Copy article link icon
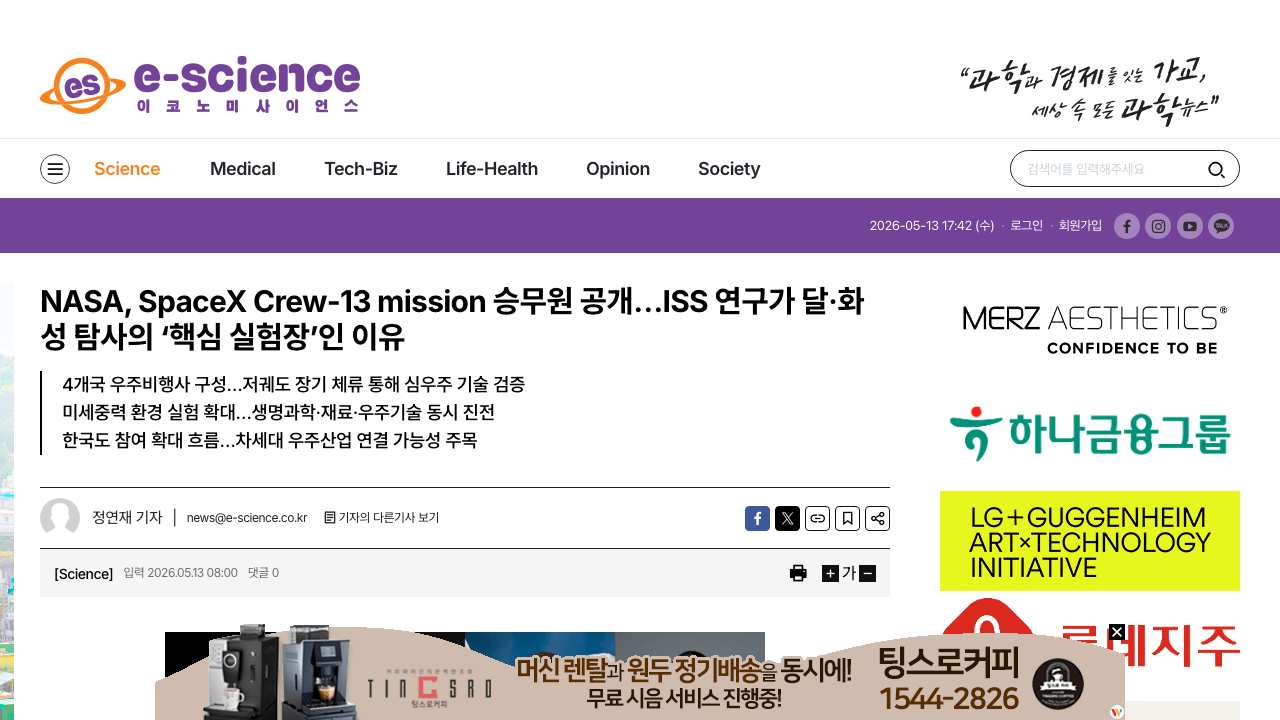This screenshot has height=720, width=1280. 817,518
